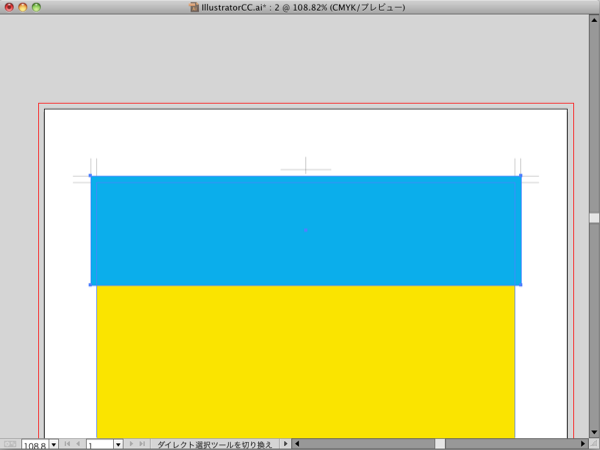Click the Illustrator document icon in title bar
This screenshot has height=450, width=600.
tap(195, 7)
